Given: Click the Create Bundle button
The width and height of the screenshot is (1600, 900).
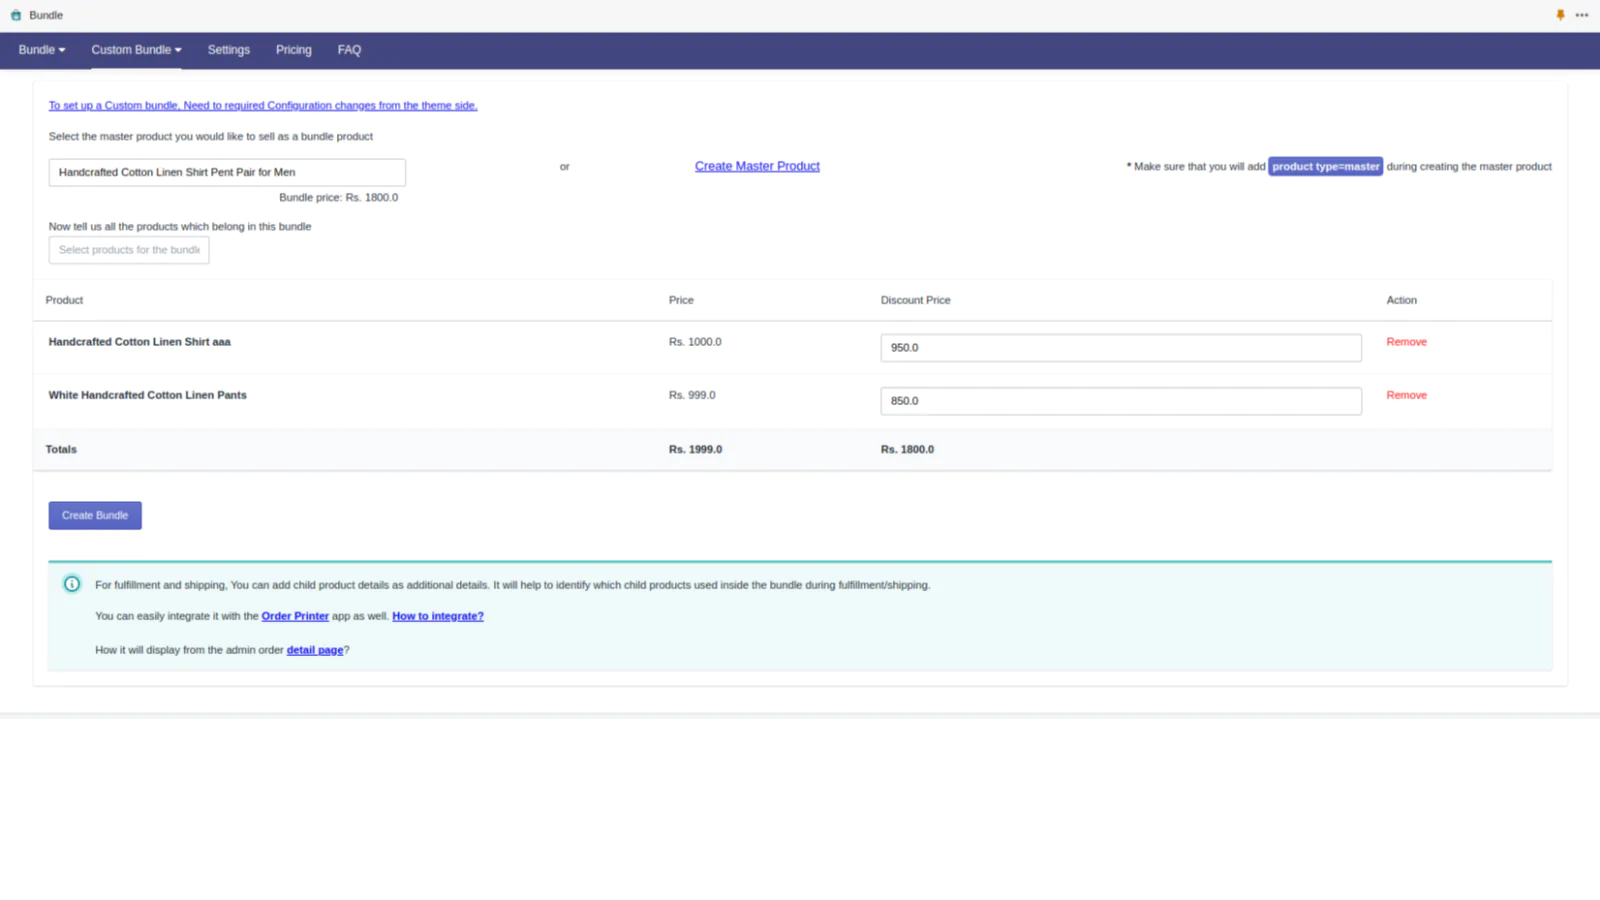Looking at the screenshot, I should [95, 515].
